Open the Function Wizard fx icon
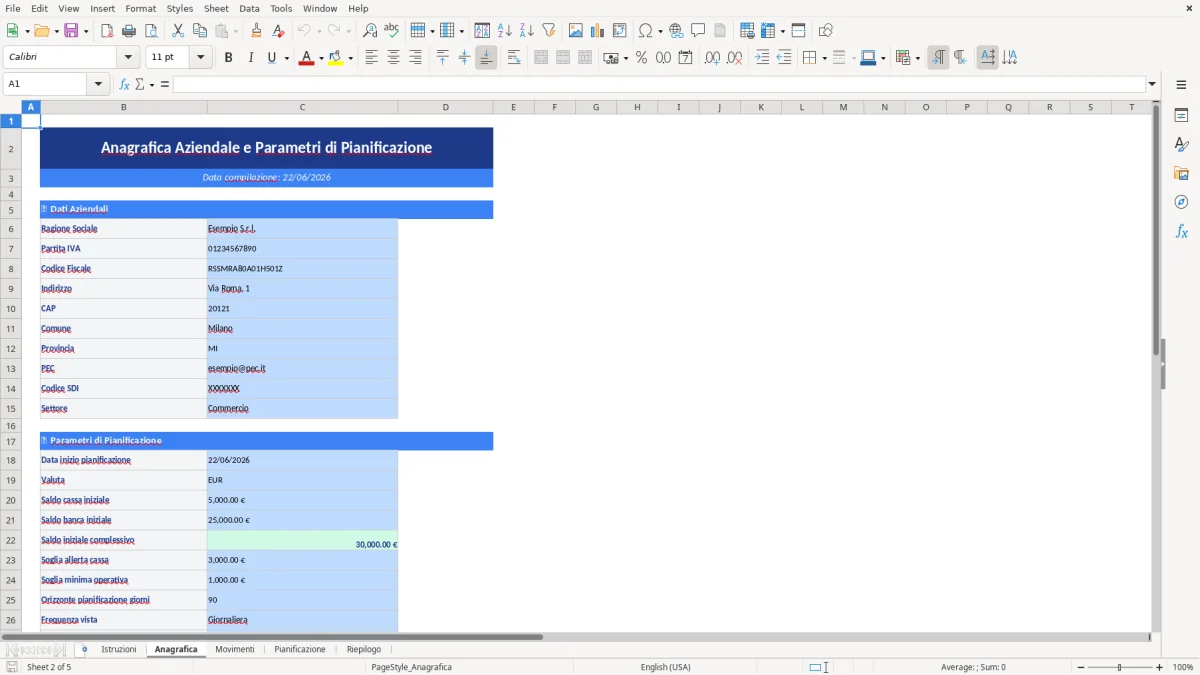The image size is (1200, 675). (124, 84)
